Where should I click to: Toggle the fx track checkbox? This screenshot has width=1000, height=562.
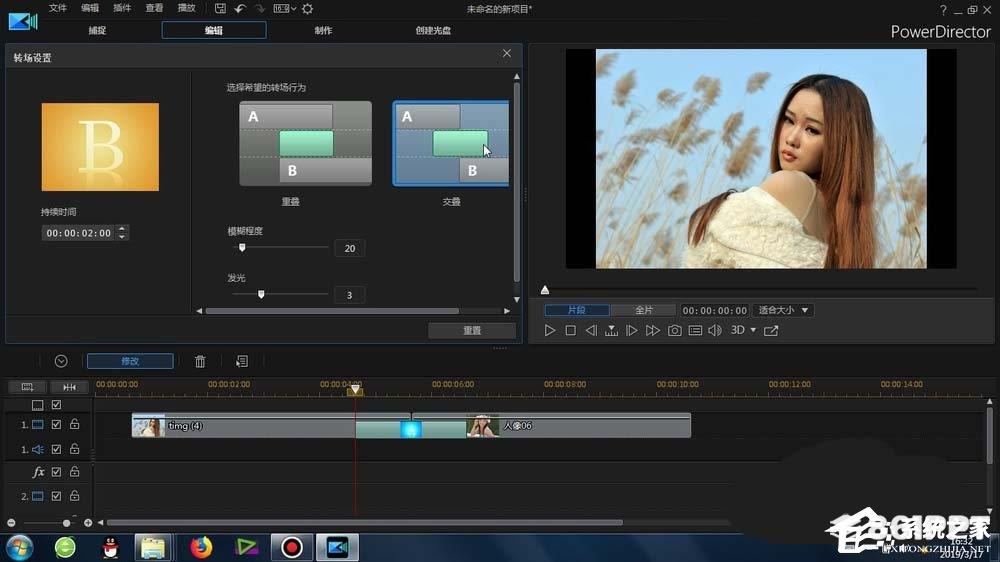tap(56, 472)
